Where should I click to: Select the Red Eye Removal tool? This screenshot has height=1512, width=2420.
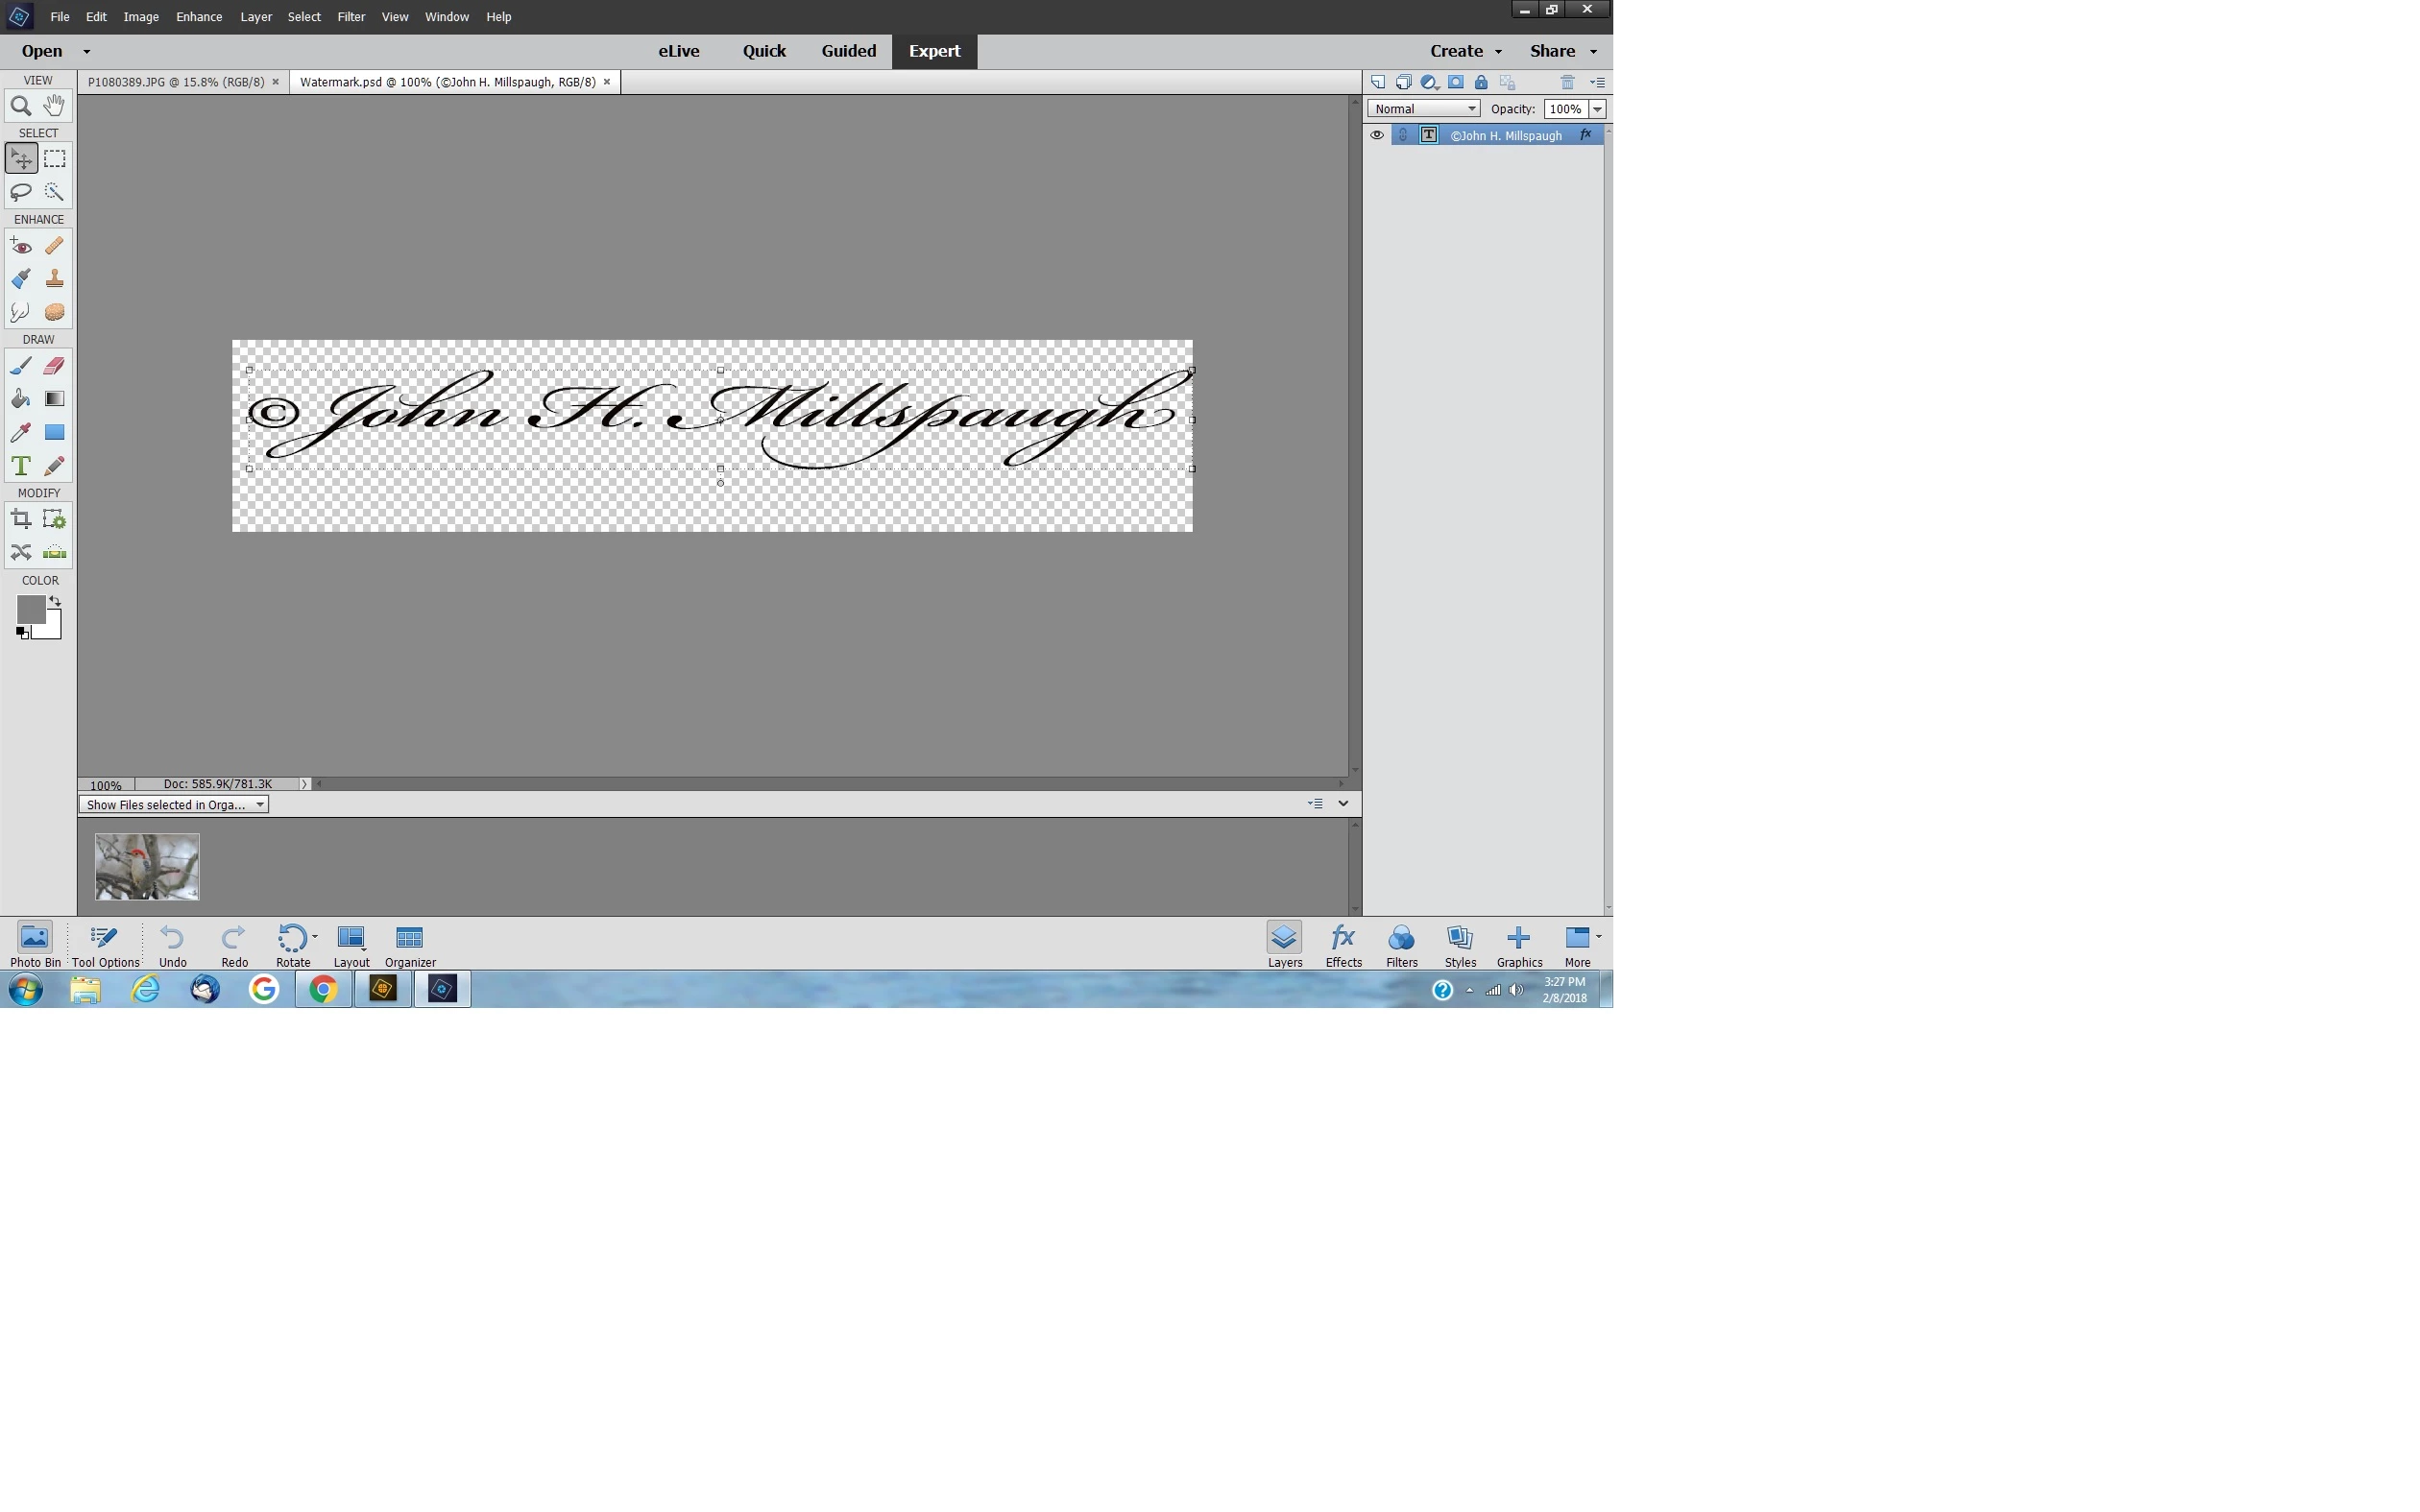[x=20, y=246]
